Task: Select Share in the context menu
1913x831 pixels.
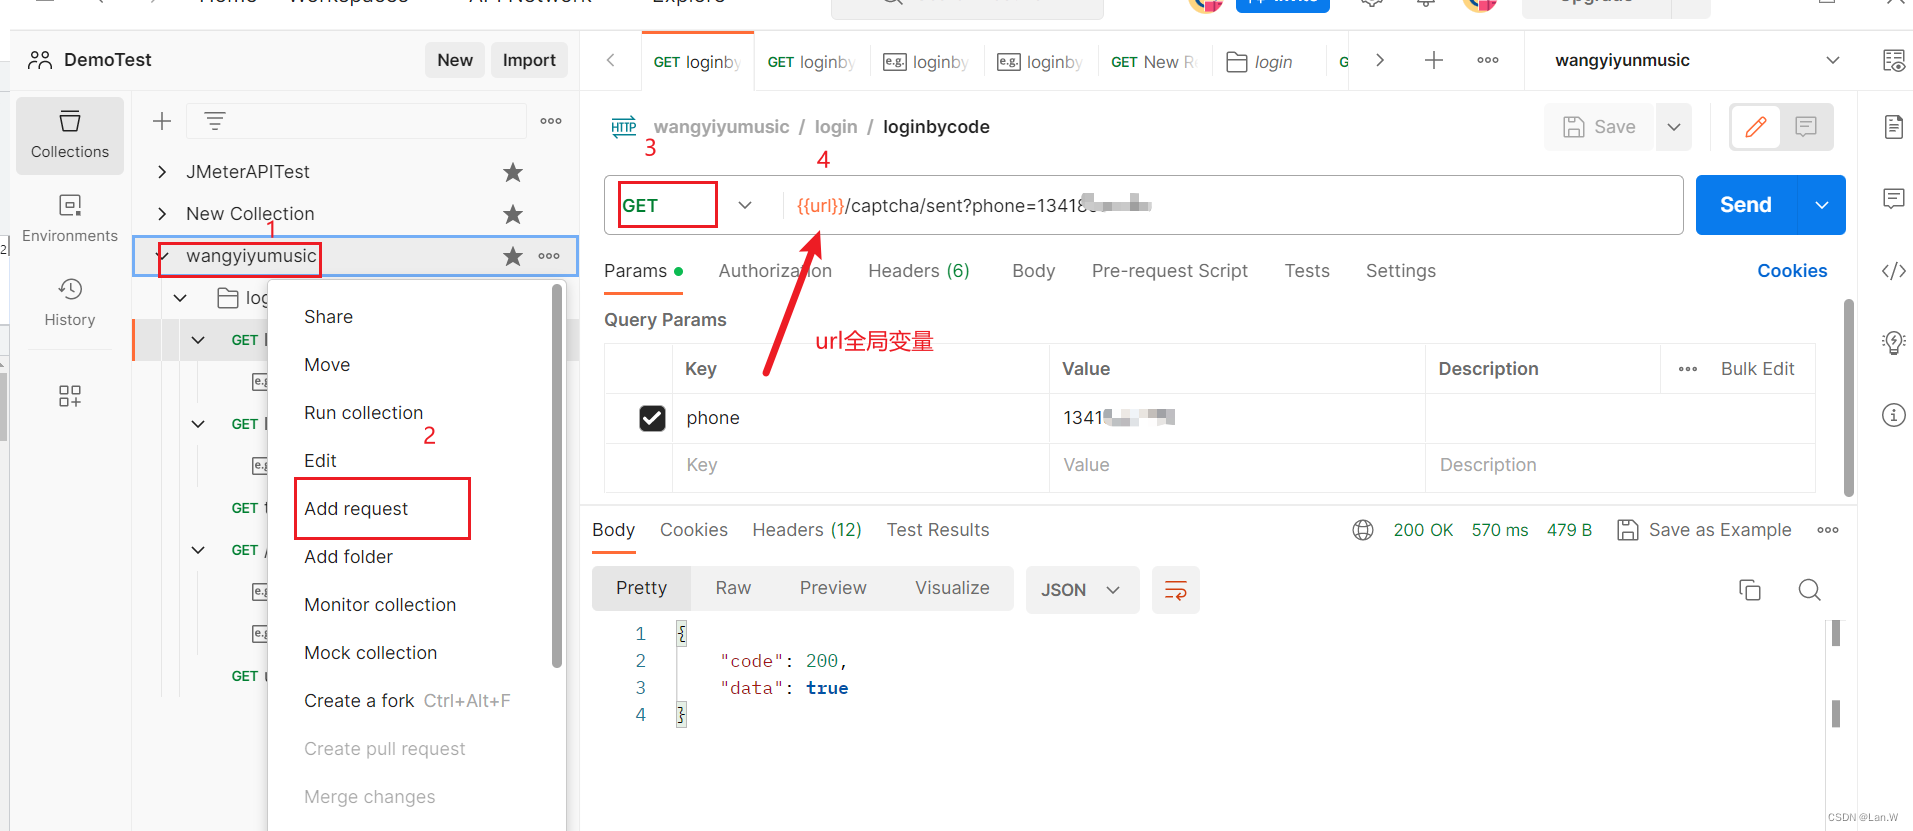Action: point(328,317)
